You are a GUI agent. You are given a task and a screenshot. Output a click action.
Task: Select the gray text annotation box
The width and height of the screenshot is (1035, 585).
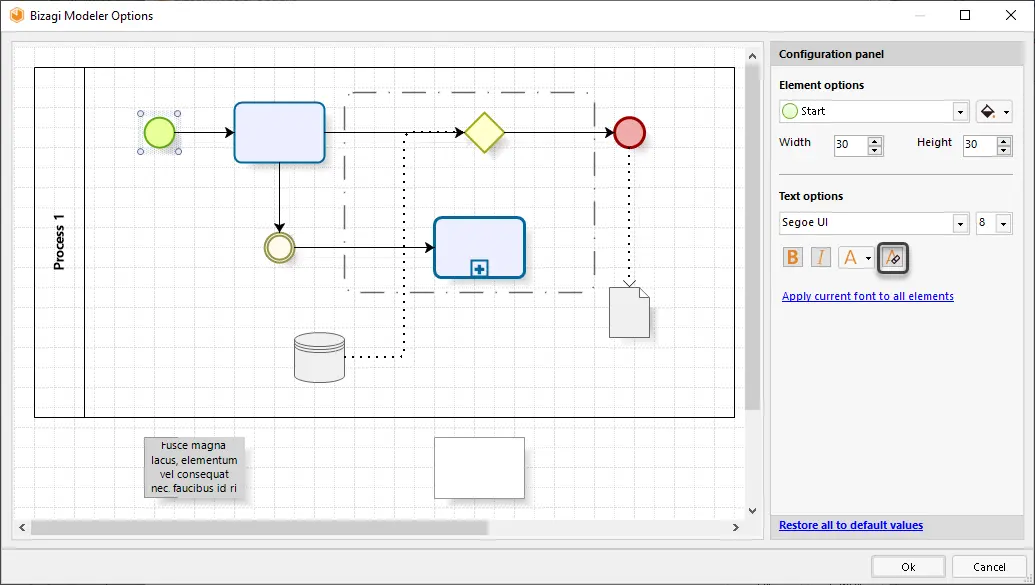(194, 467)
